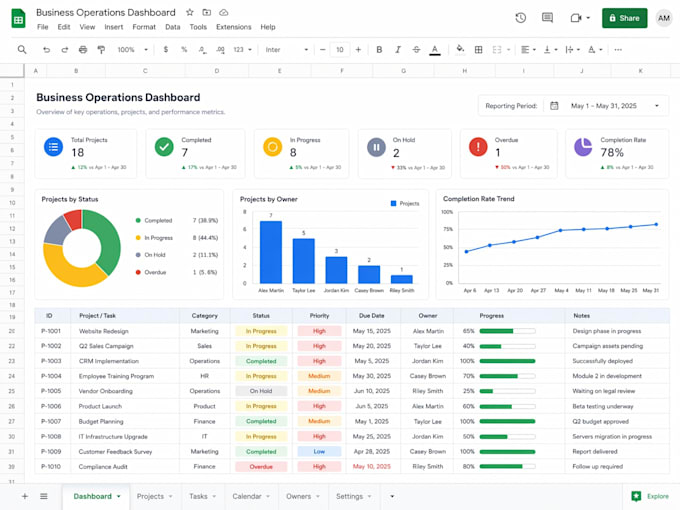Open text wrapping dropdown

pos(572,49)
